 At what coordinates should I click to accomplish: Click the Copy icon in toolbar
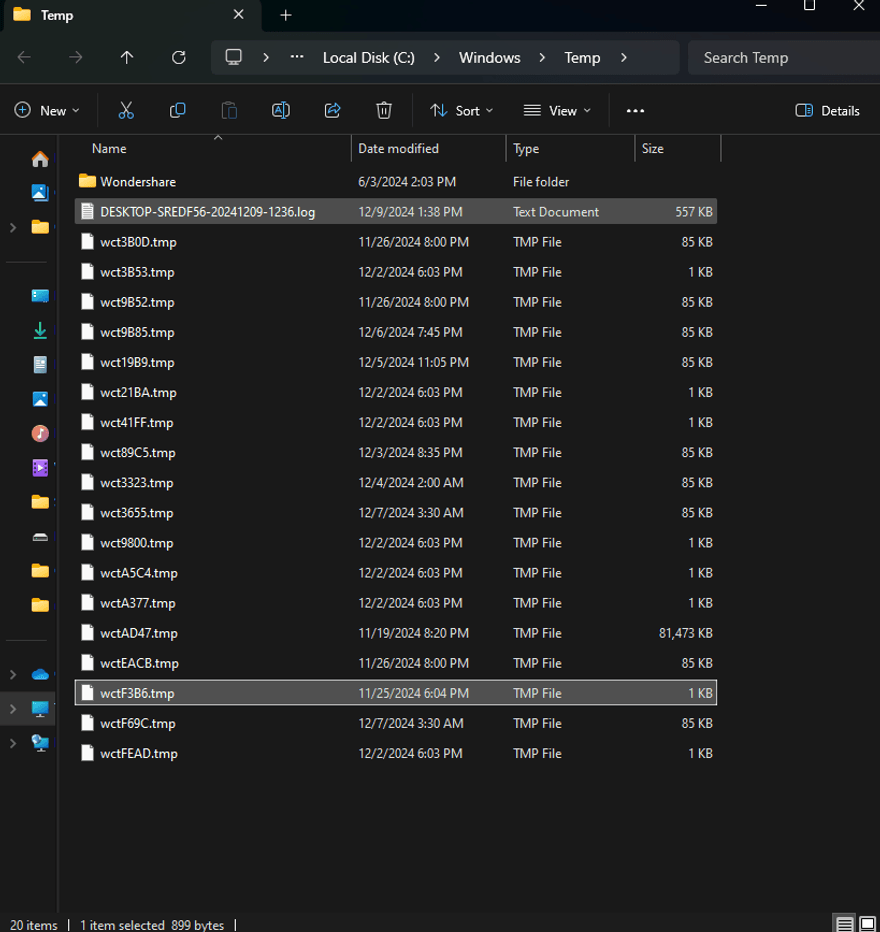178,111
